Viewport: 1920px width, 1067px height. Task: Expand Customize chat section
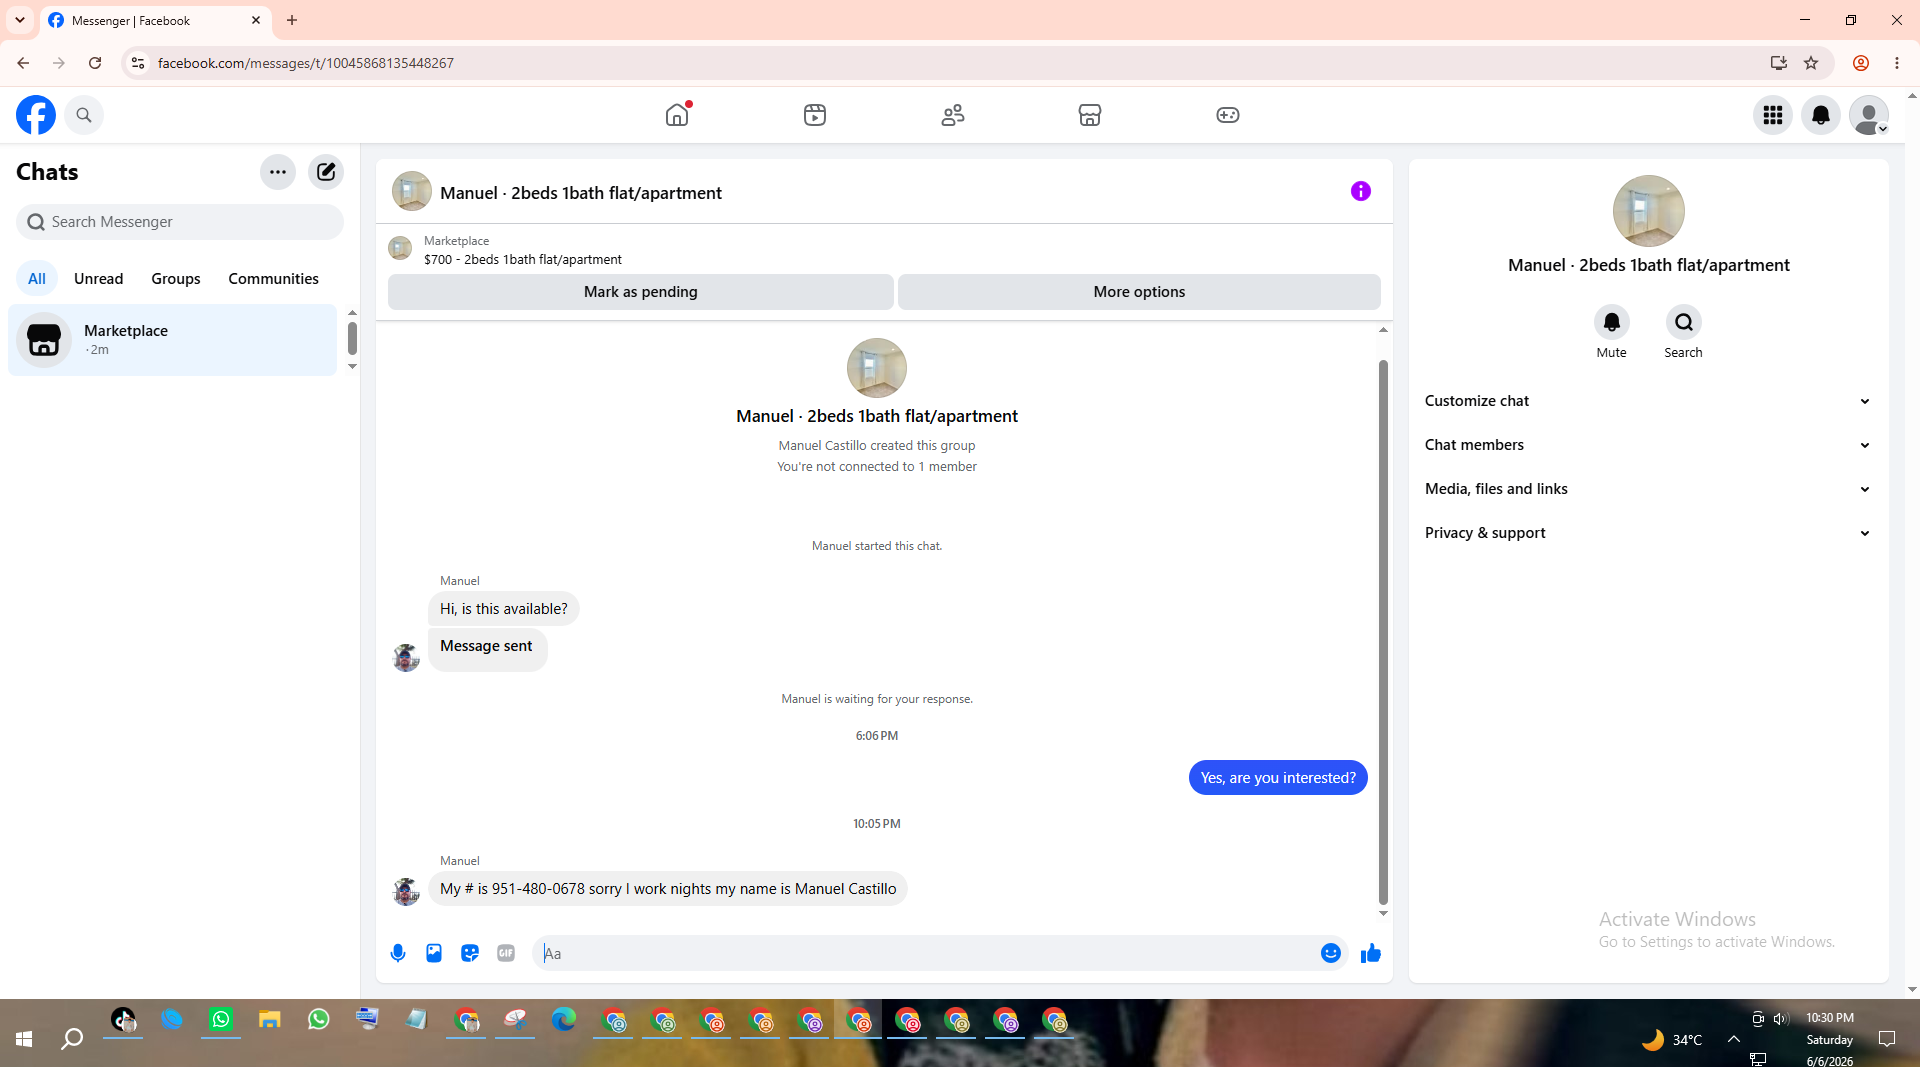[x=1649, y=401]
